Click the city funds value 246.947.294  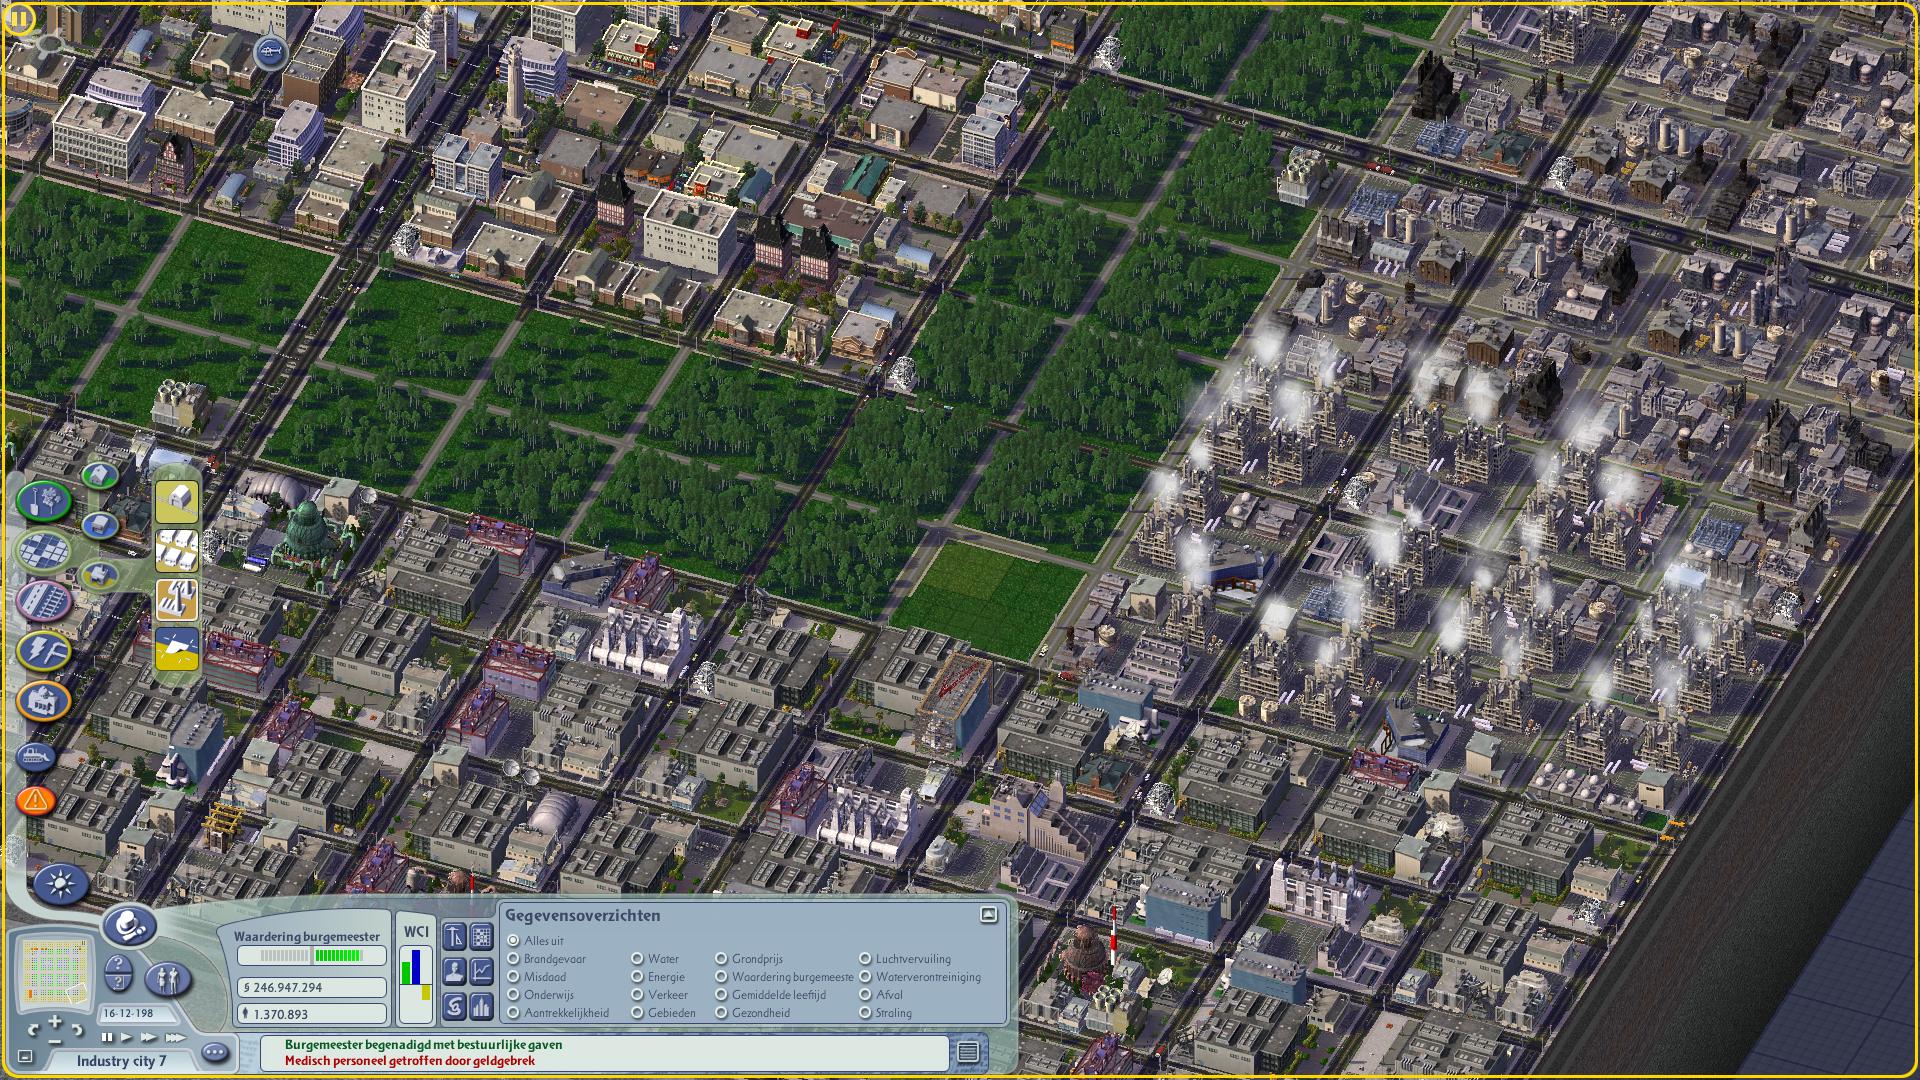click(311, 987)
